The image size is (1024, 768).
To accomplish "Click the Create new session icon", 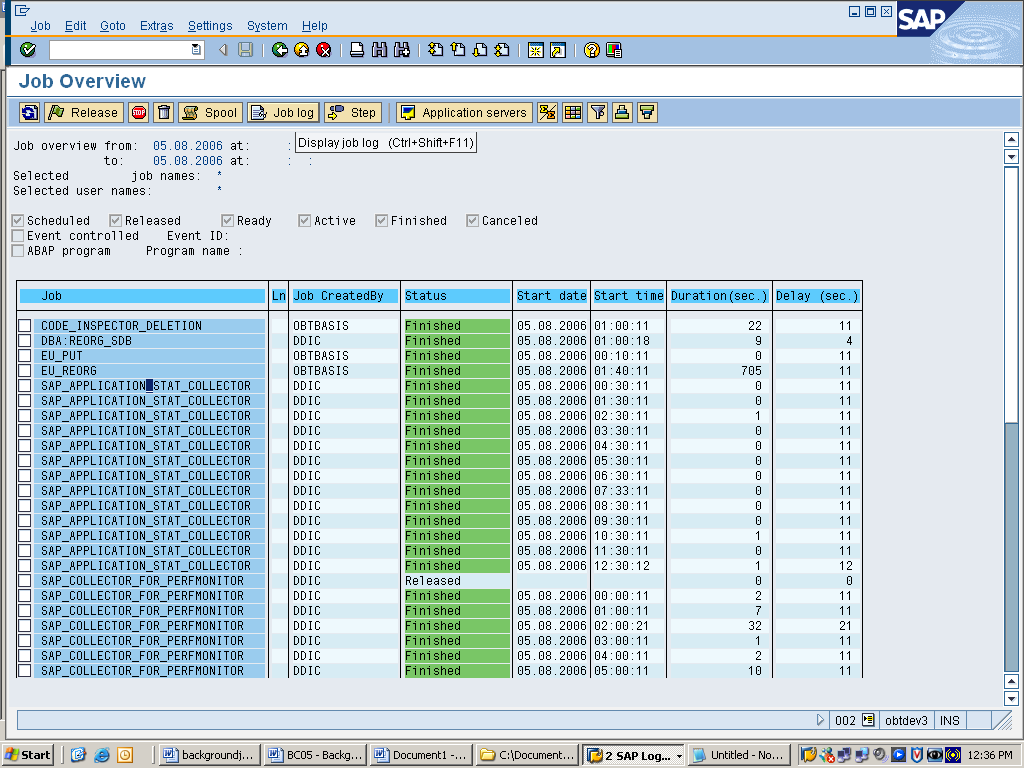I will [x=536, y=50].
